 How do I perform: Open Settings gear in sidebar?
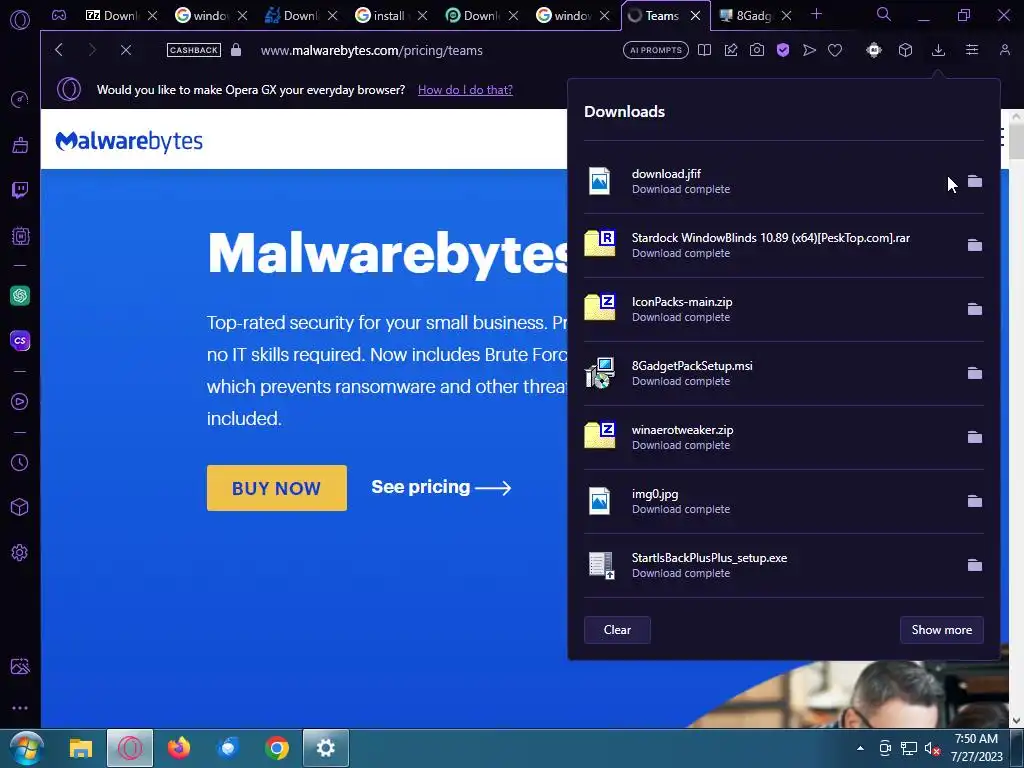20,552
